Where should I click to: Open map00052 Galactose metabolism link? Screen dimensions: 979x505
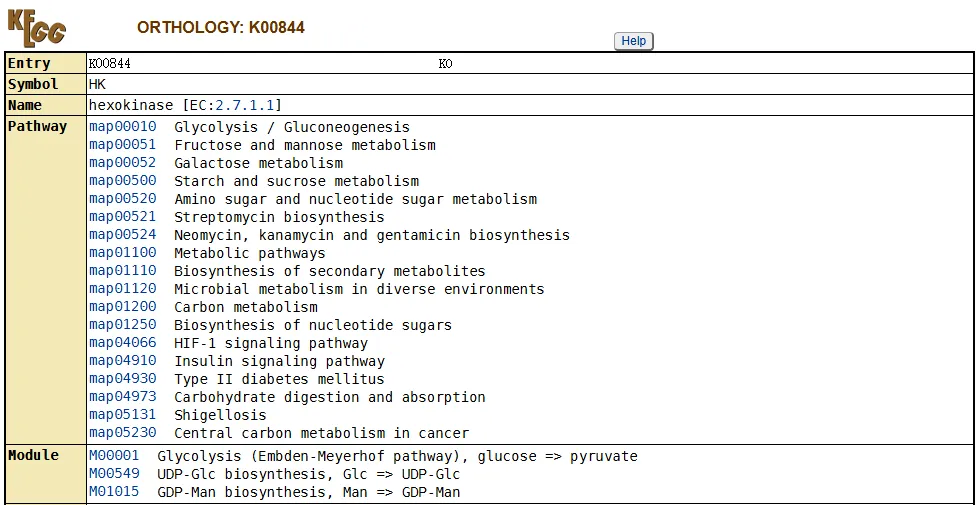coord(122,163)
